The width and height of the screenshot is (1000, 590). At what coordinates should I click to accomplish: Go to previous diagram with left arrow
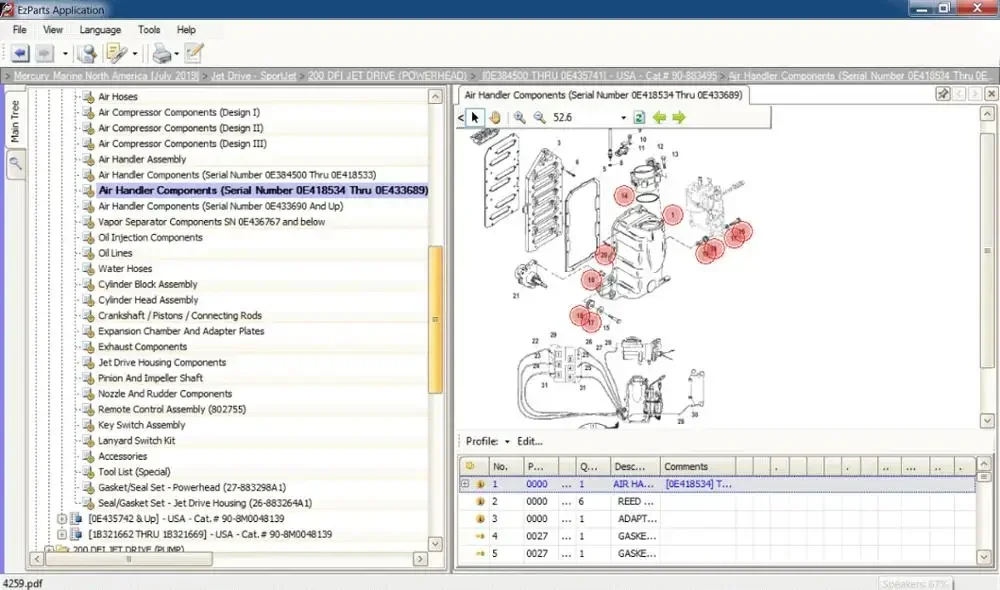(x=659, y=118)
